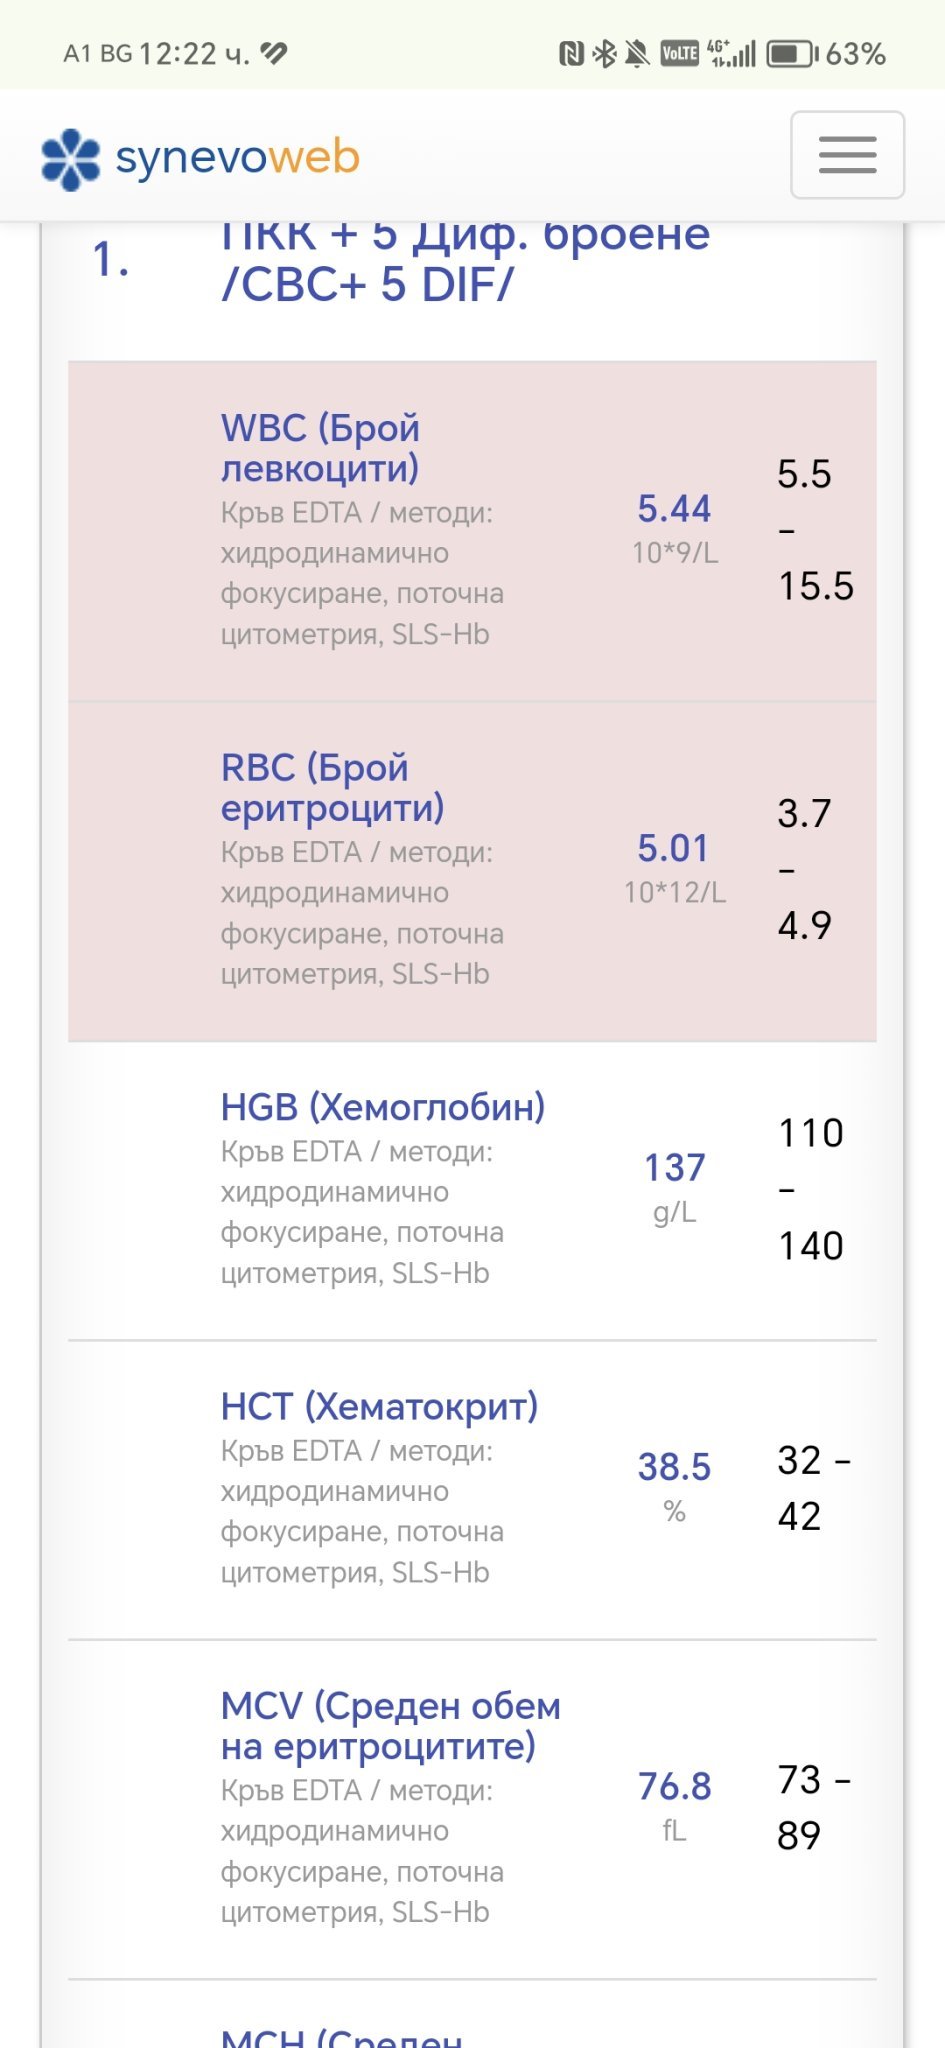Tap the VoLTE indicator icon
The height and width of the screenshot is (2048, 945).
680,54
